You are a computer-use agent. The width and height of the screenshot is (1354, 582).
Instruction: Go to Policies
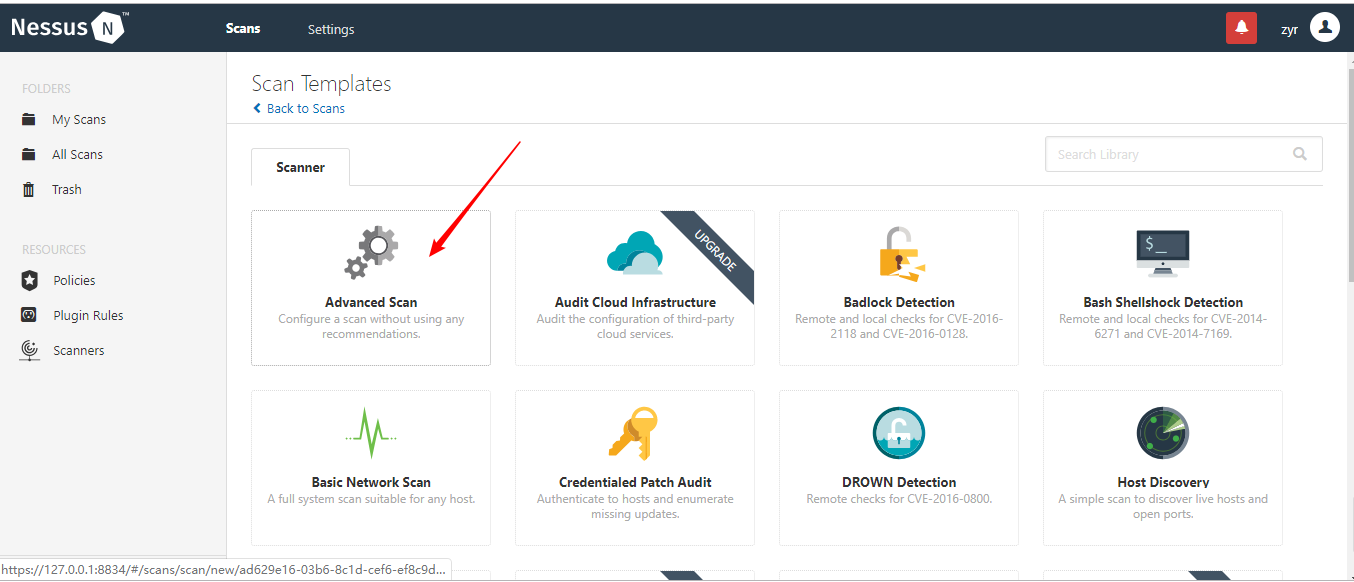coord(75,280)
